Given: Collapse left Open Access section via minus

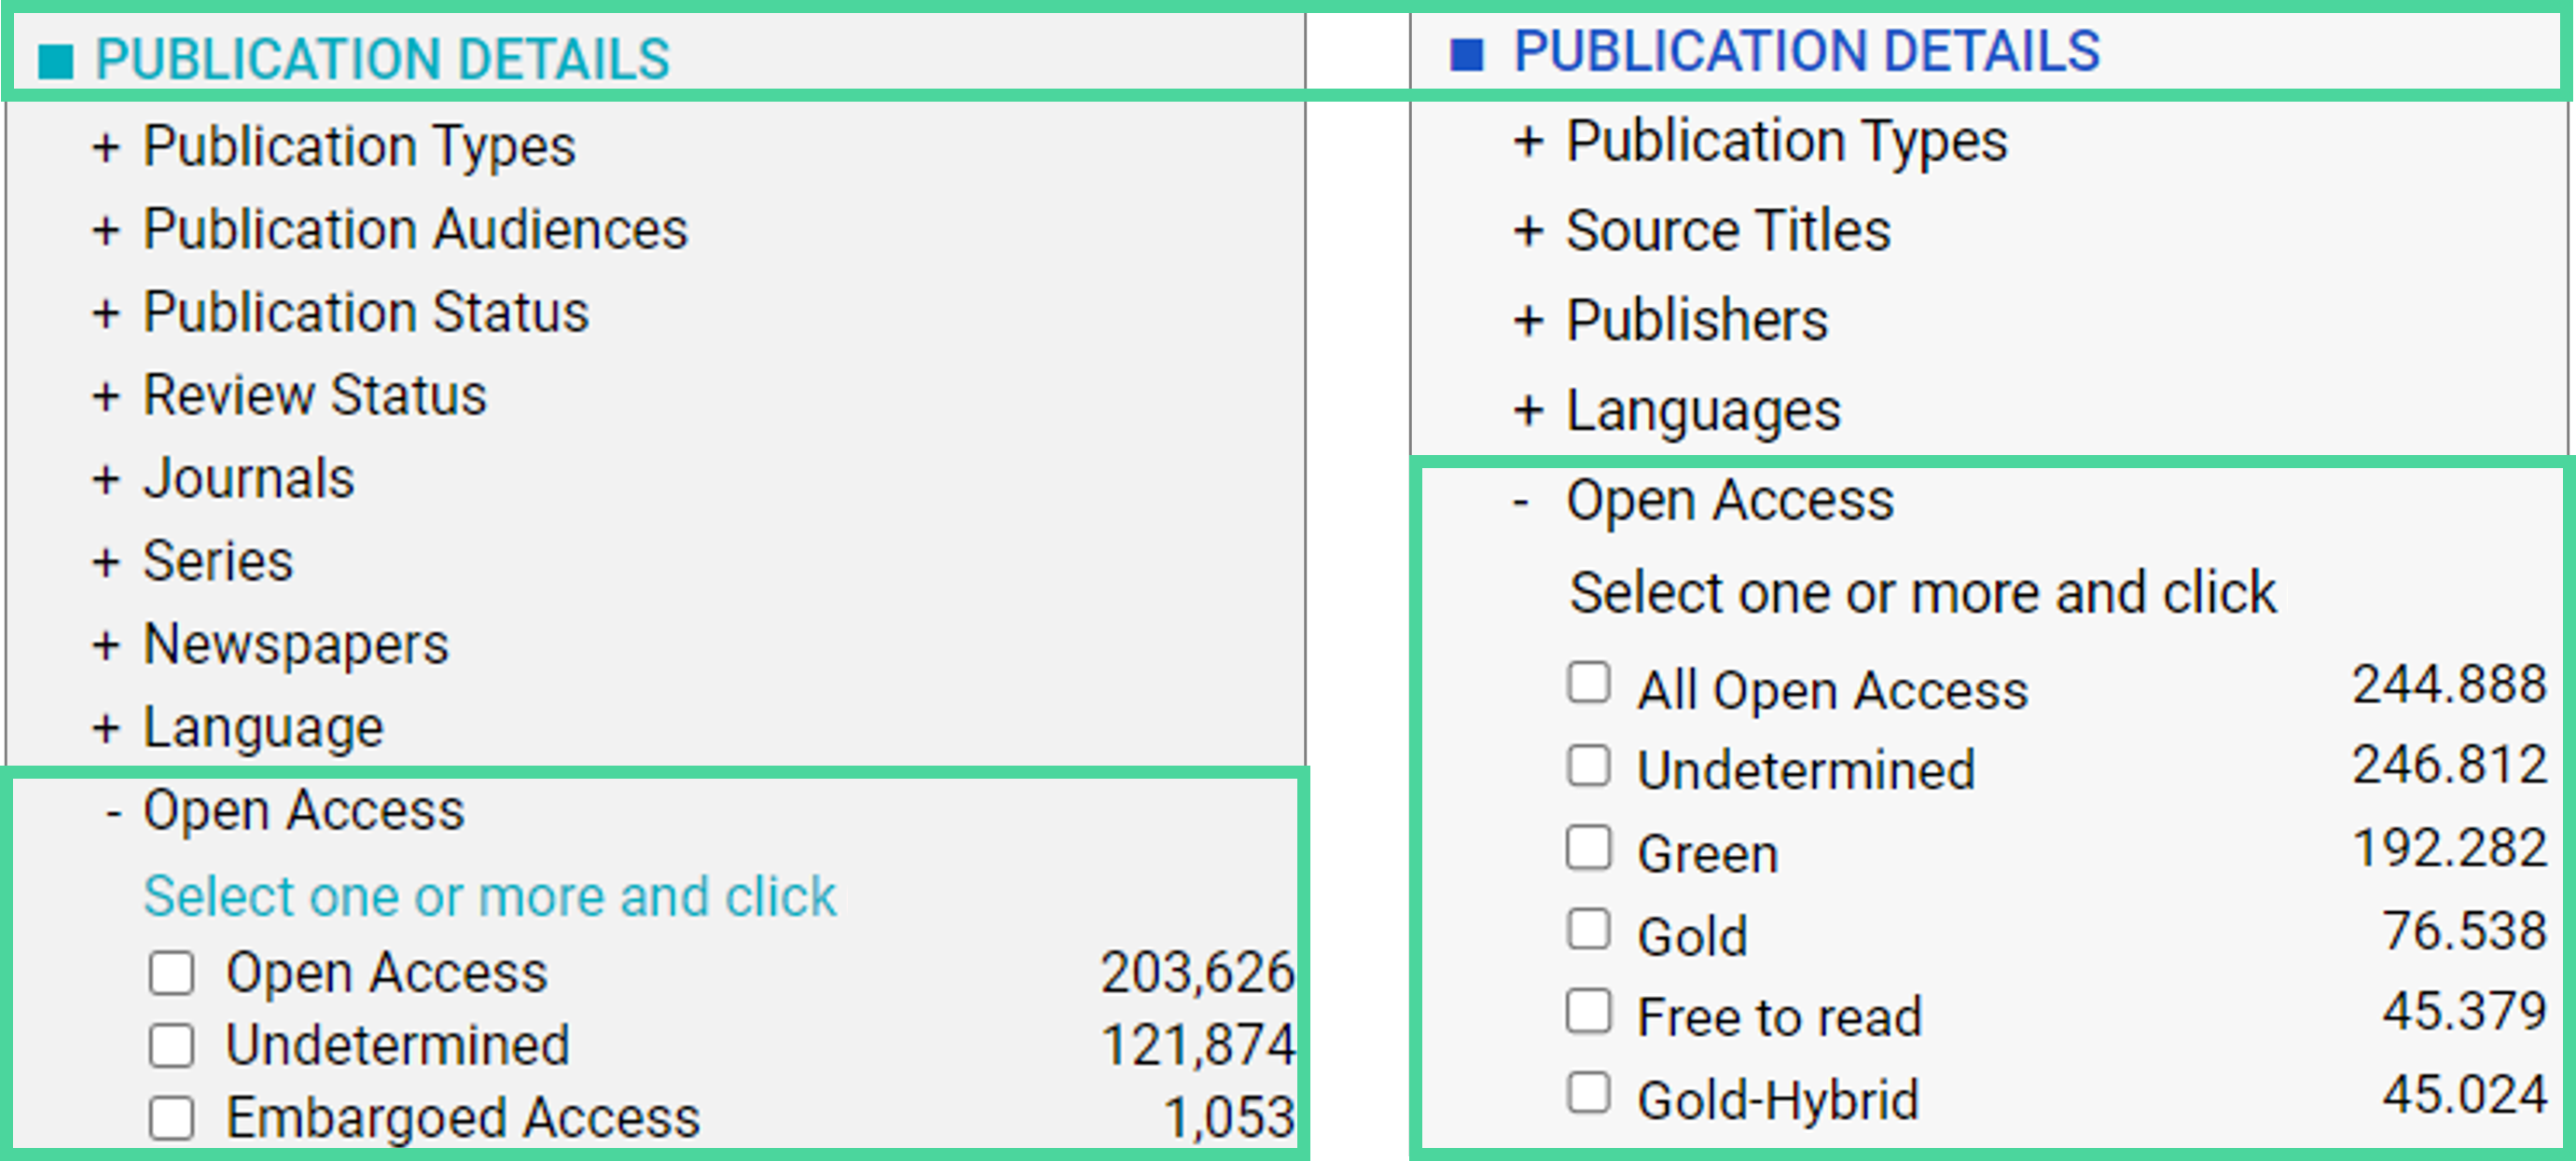Looking at the screenshot, I should tap(113, 813).
